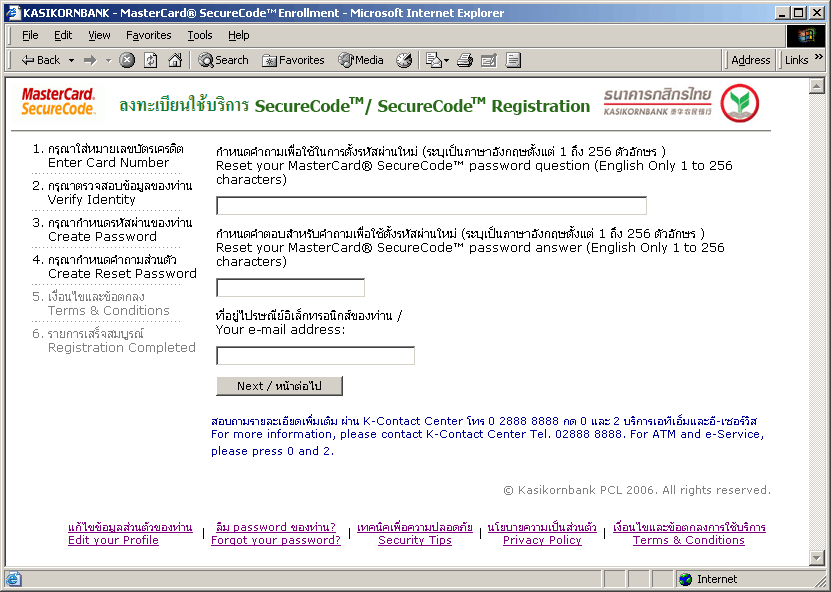Open the File menu

30,36
